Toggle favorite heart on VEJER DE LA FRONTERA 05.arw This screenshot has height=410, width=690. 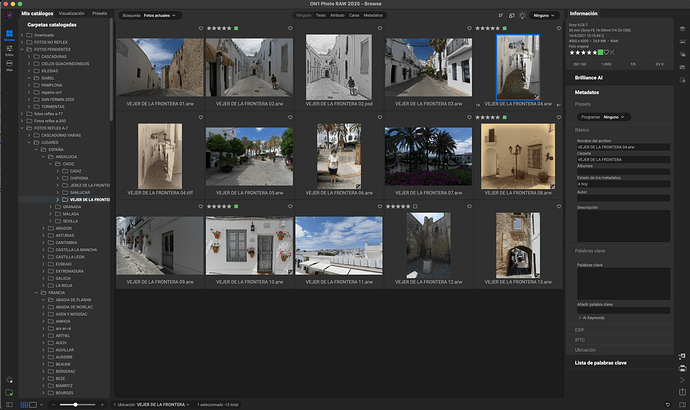point(290,118)
